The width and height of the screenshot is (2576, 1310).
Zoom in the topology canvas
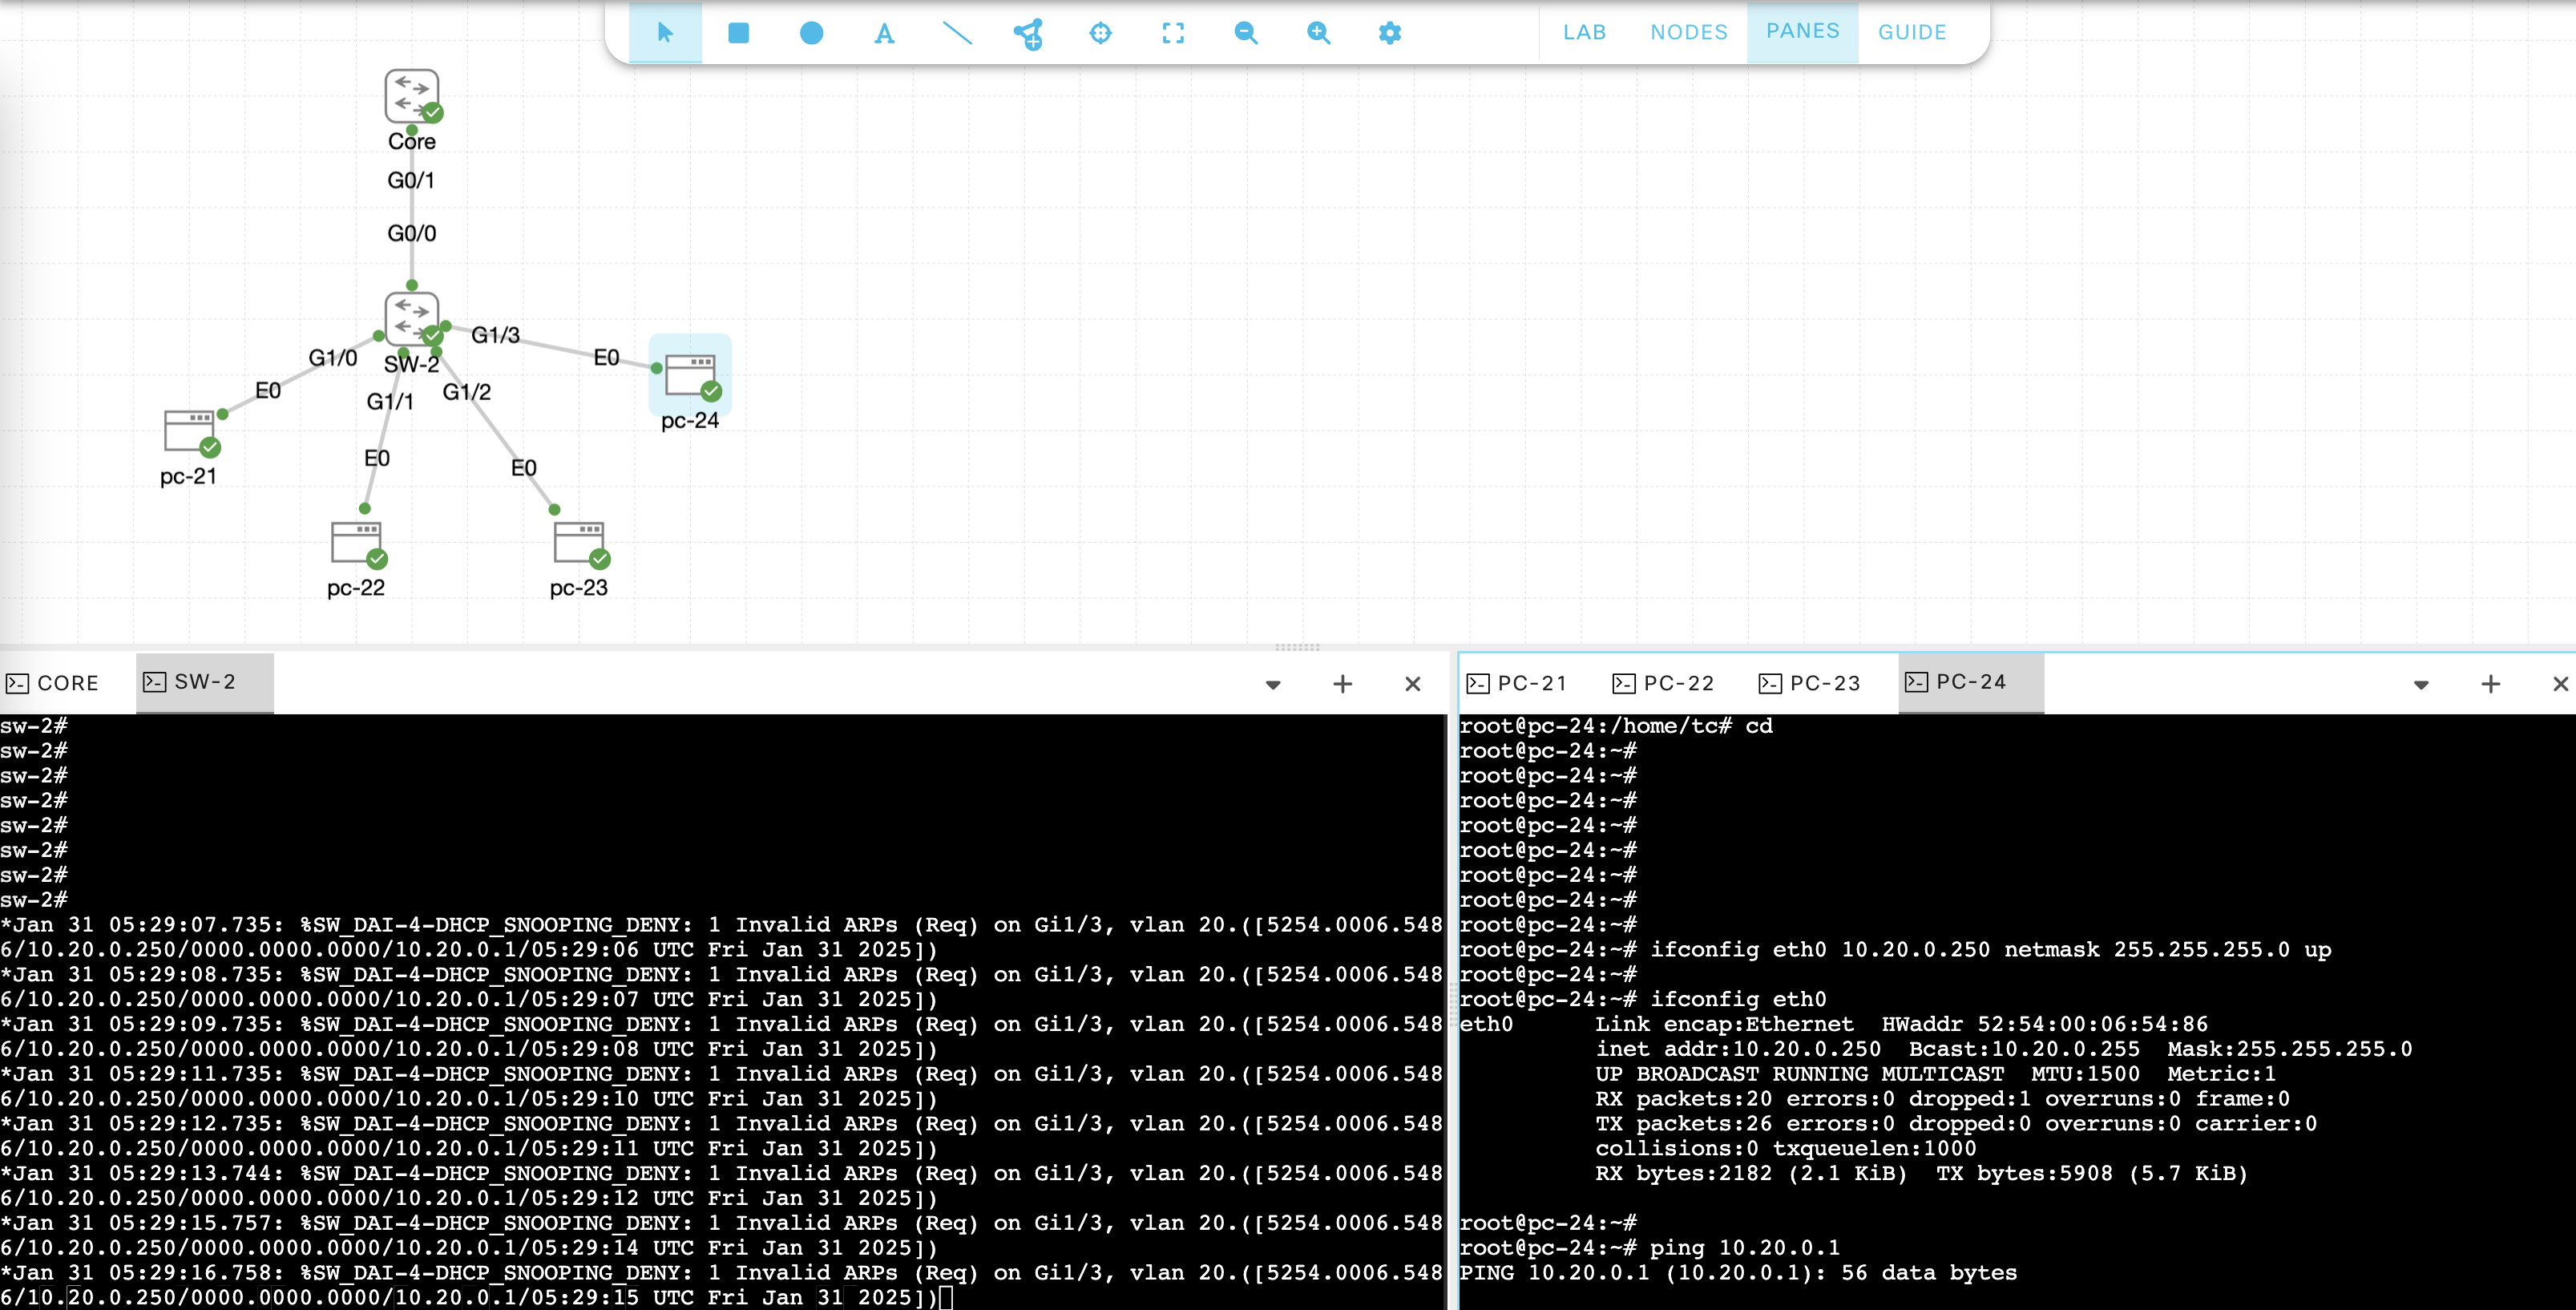(x=1318, y=33)
